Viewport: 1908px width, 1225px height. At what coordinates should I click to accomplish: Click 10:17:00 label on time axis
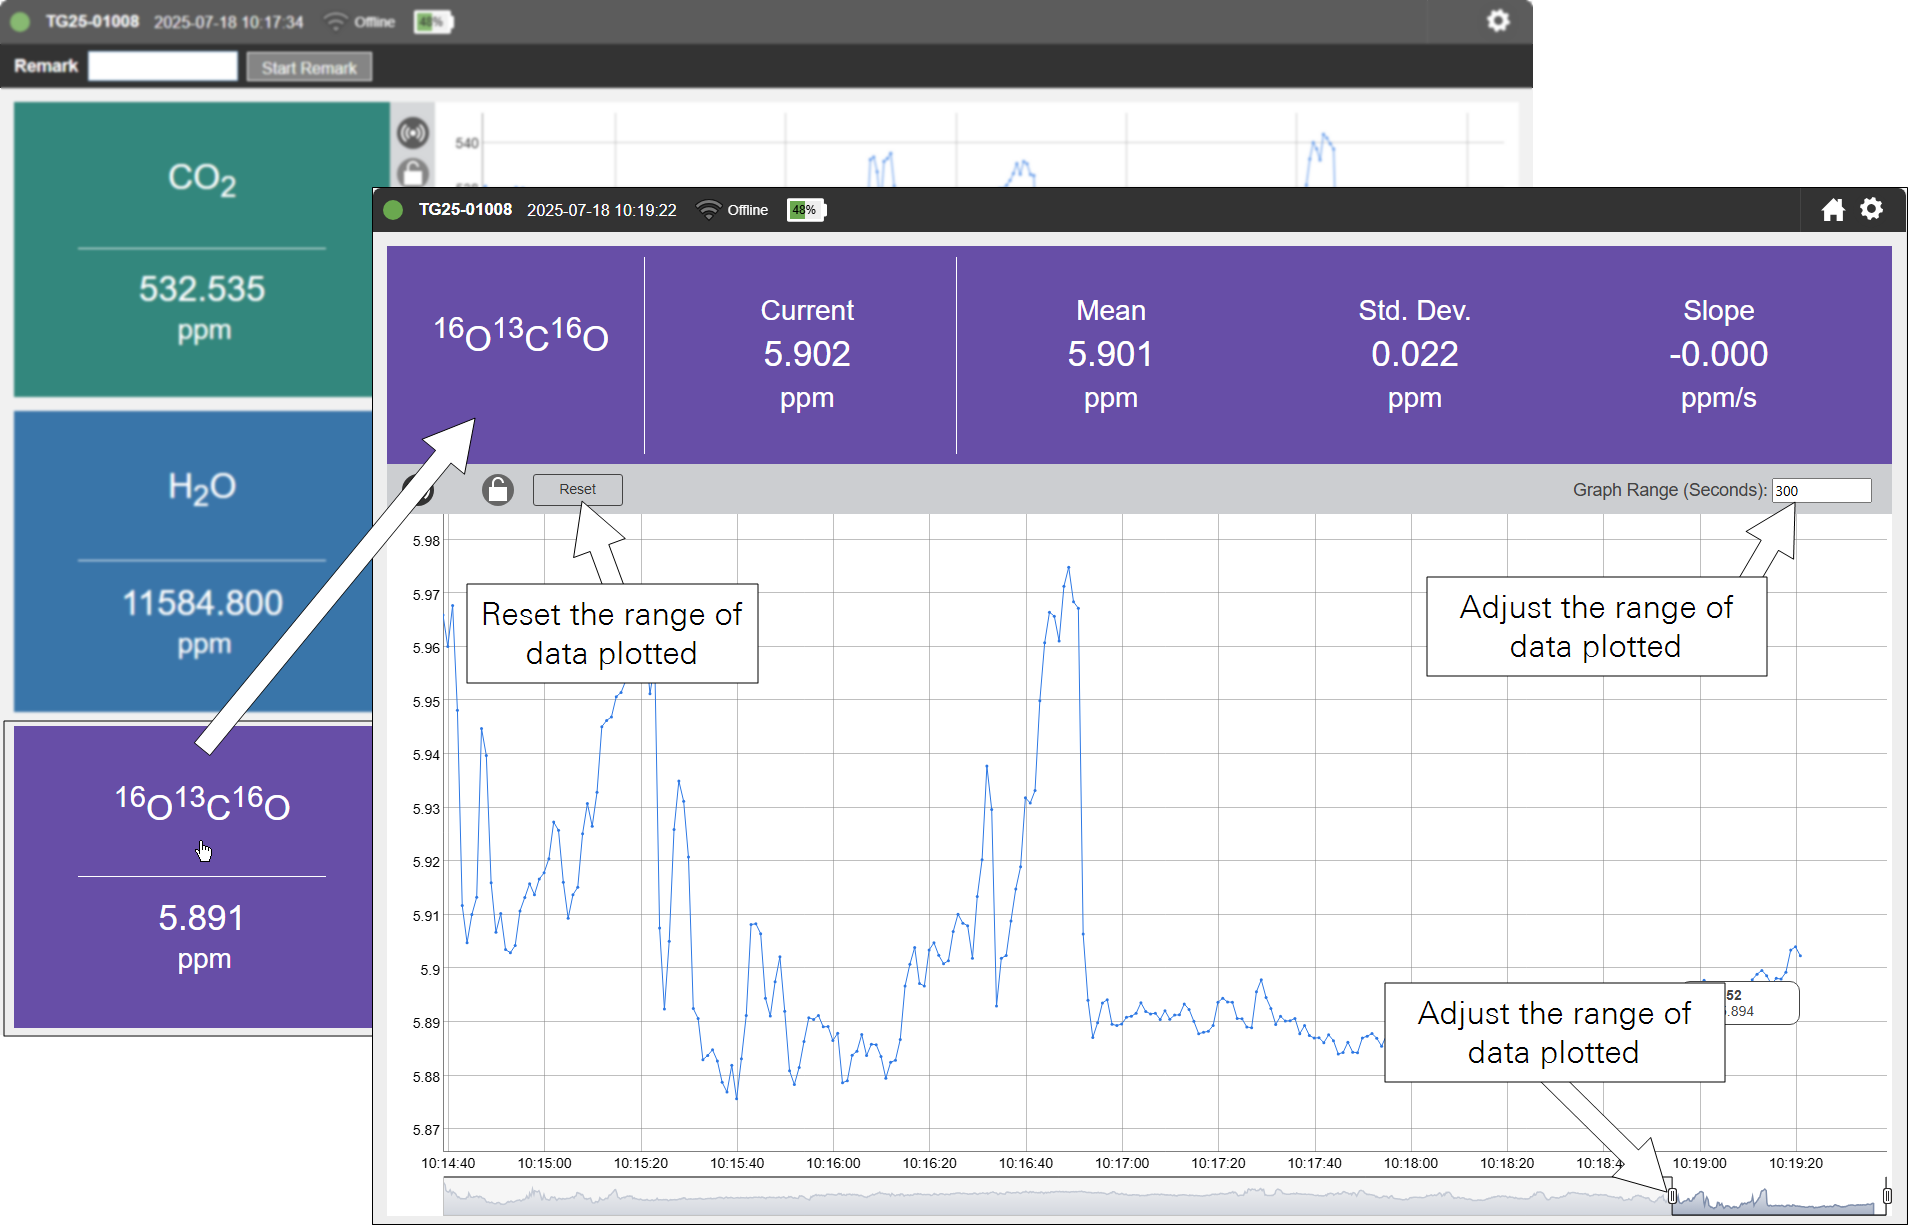pyautogui.click(x=1122, y=1163)
